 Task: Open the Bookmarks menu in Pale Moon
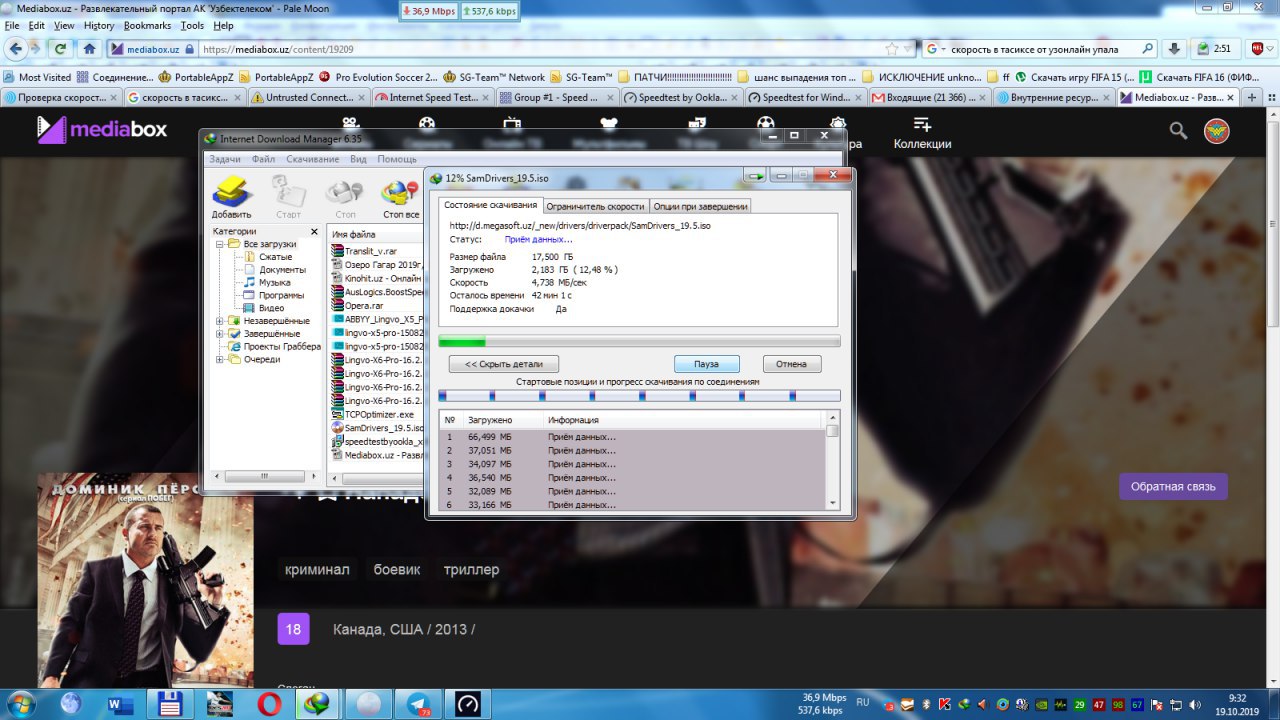coord(147,25)
